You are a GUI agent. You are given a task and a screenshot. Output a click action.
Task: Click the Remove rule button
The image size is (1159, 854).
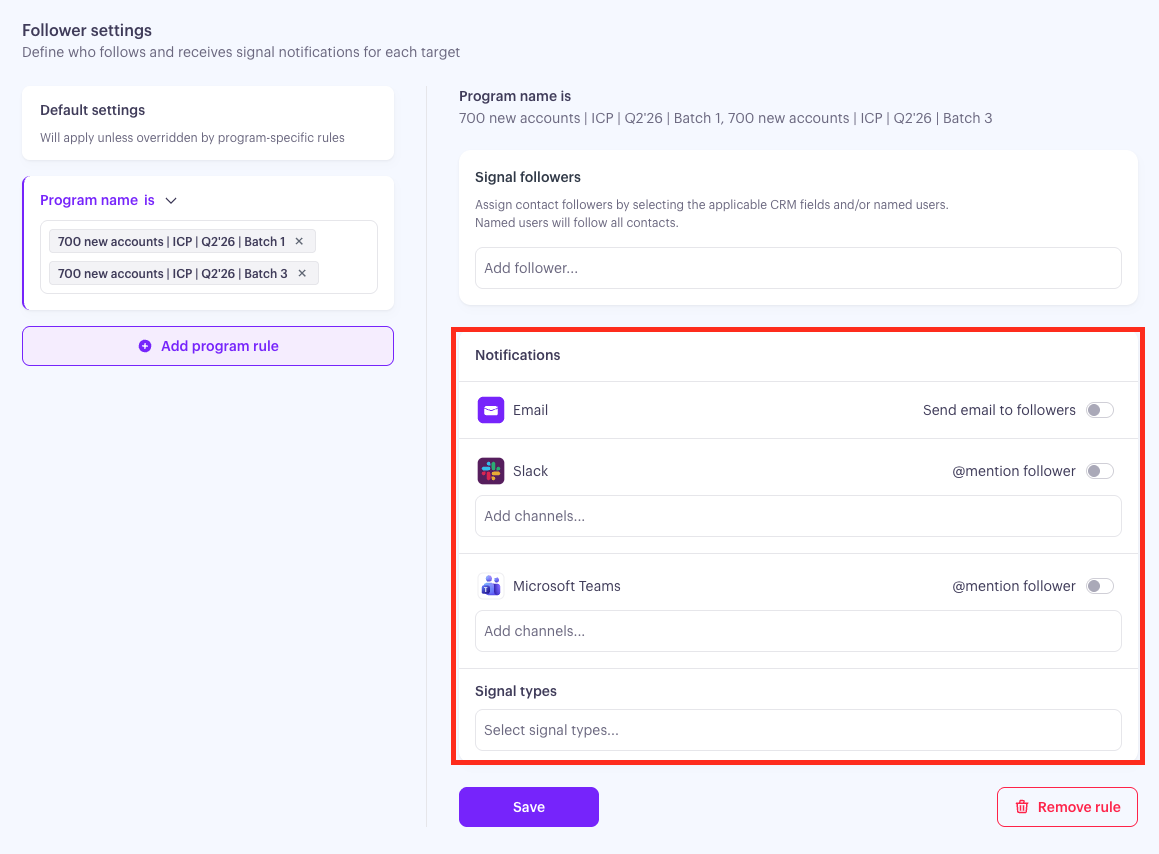1067,807
